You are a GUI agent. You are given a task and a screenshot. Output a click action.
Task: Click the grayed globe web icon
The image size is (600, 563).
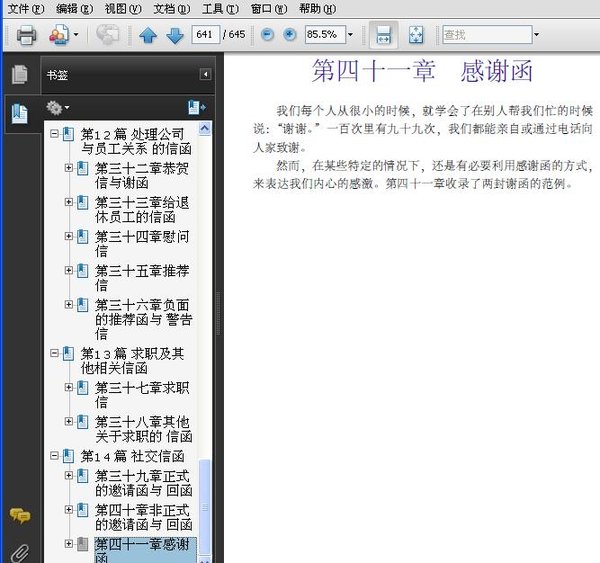point(108,35)
